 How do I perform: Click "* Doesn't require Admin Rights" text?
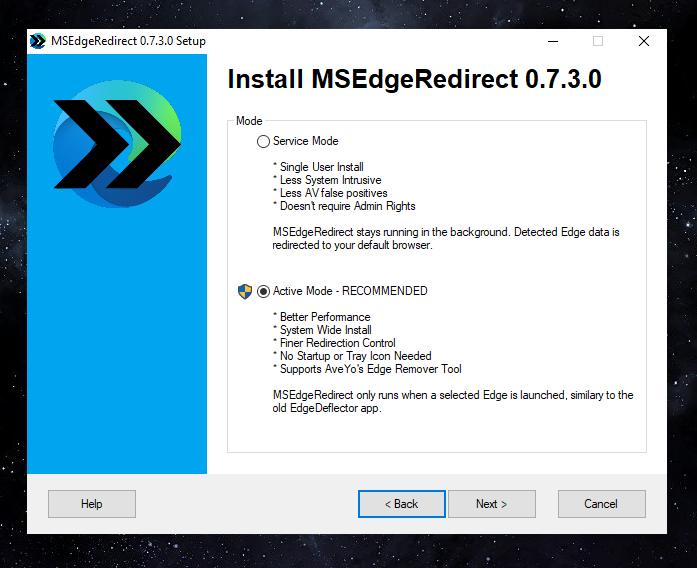[x=344, y=206]
